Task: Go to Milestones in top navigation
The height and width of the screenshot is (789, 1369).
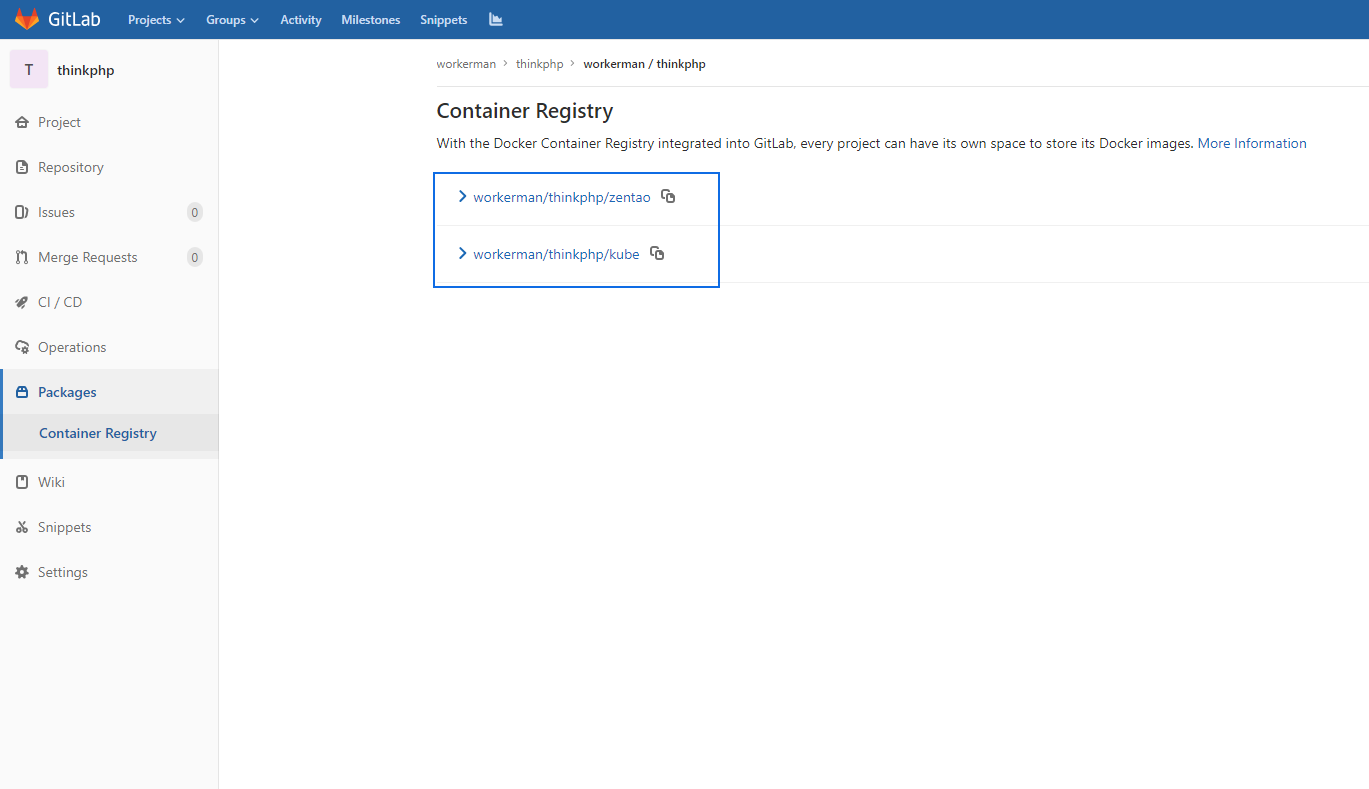Action: click(371, 19)
